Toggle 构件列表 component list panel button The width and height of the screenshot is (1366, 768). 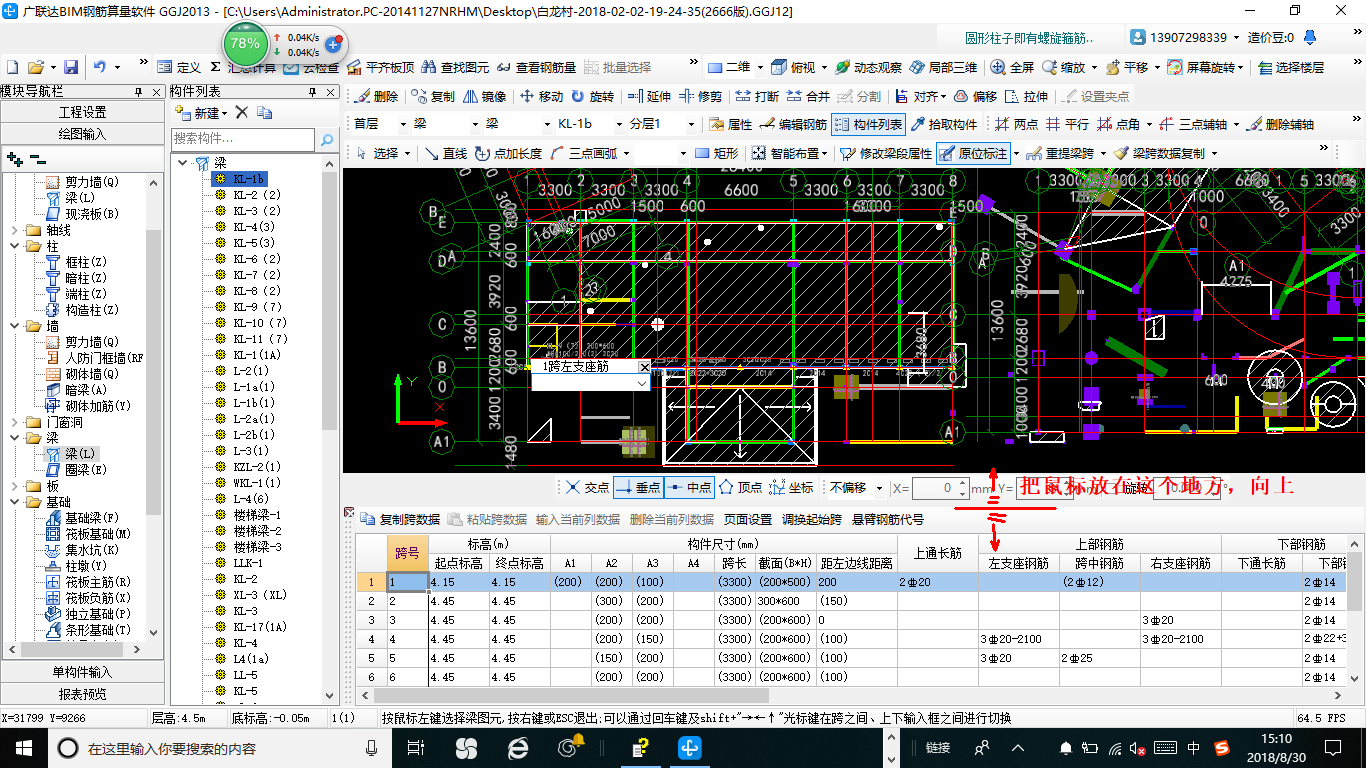point(869,124)
